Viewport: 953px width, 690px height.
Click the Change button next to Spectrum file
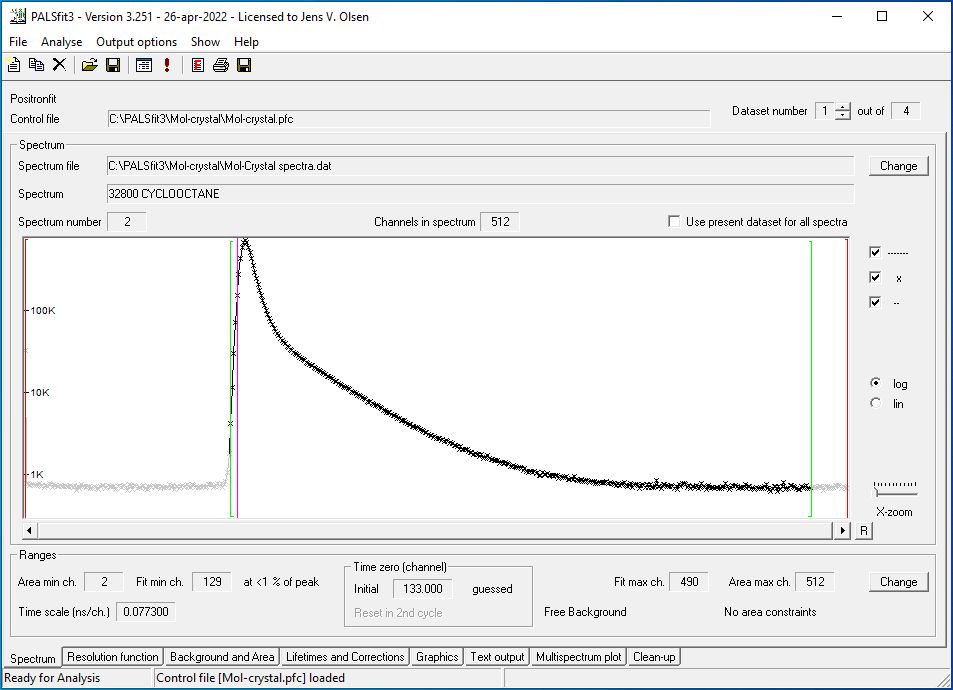click(x=897, y=165)
